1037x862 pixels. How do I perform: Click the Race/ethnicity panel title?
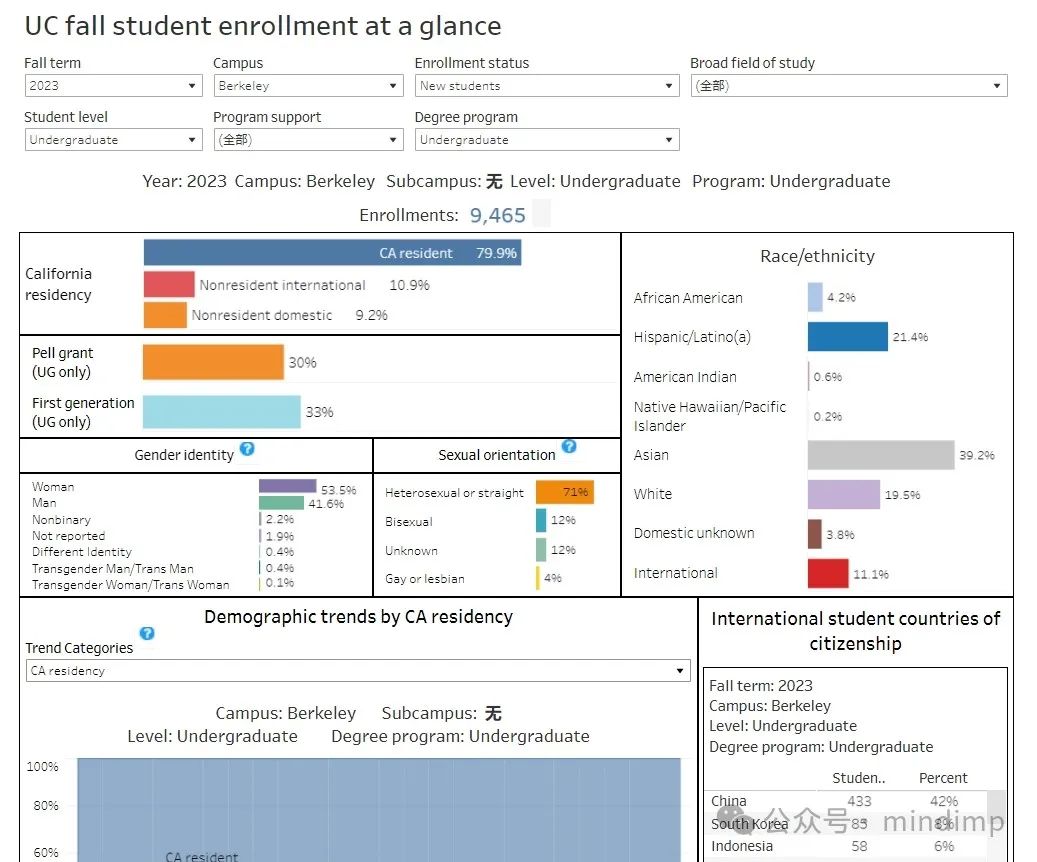click(x=817, y=256)
